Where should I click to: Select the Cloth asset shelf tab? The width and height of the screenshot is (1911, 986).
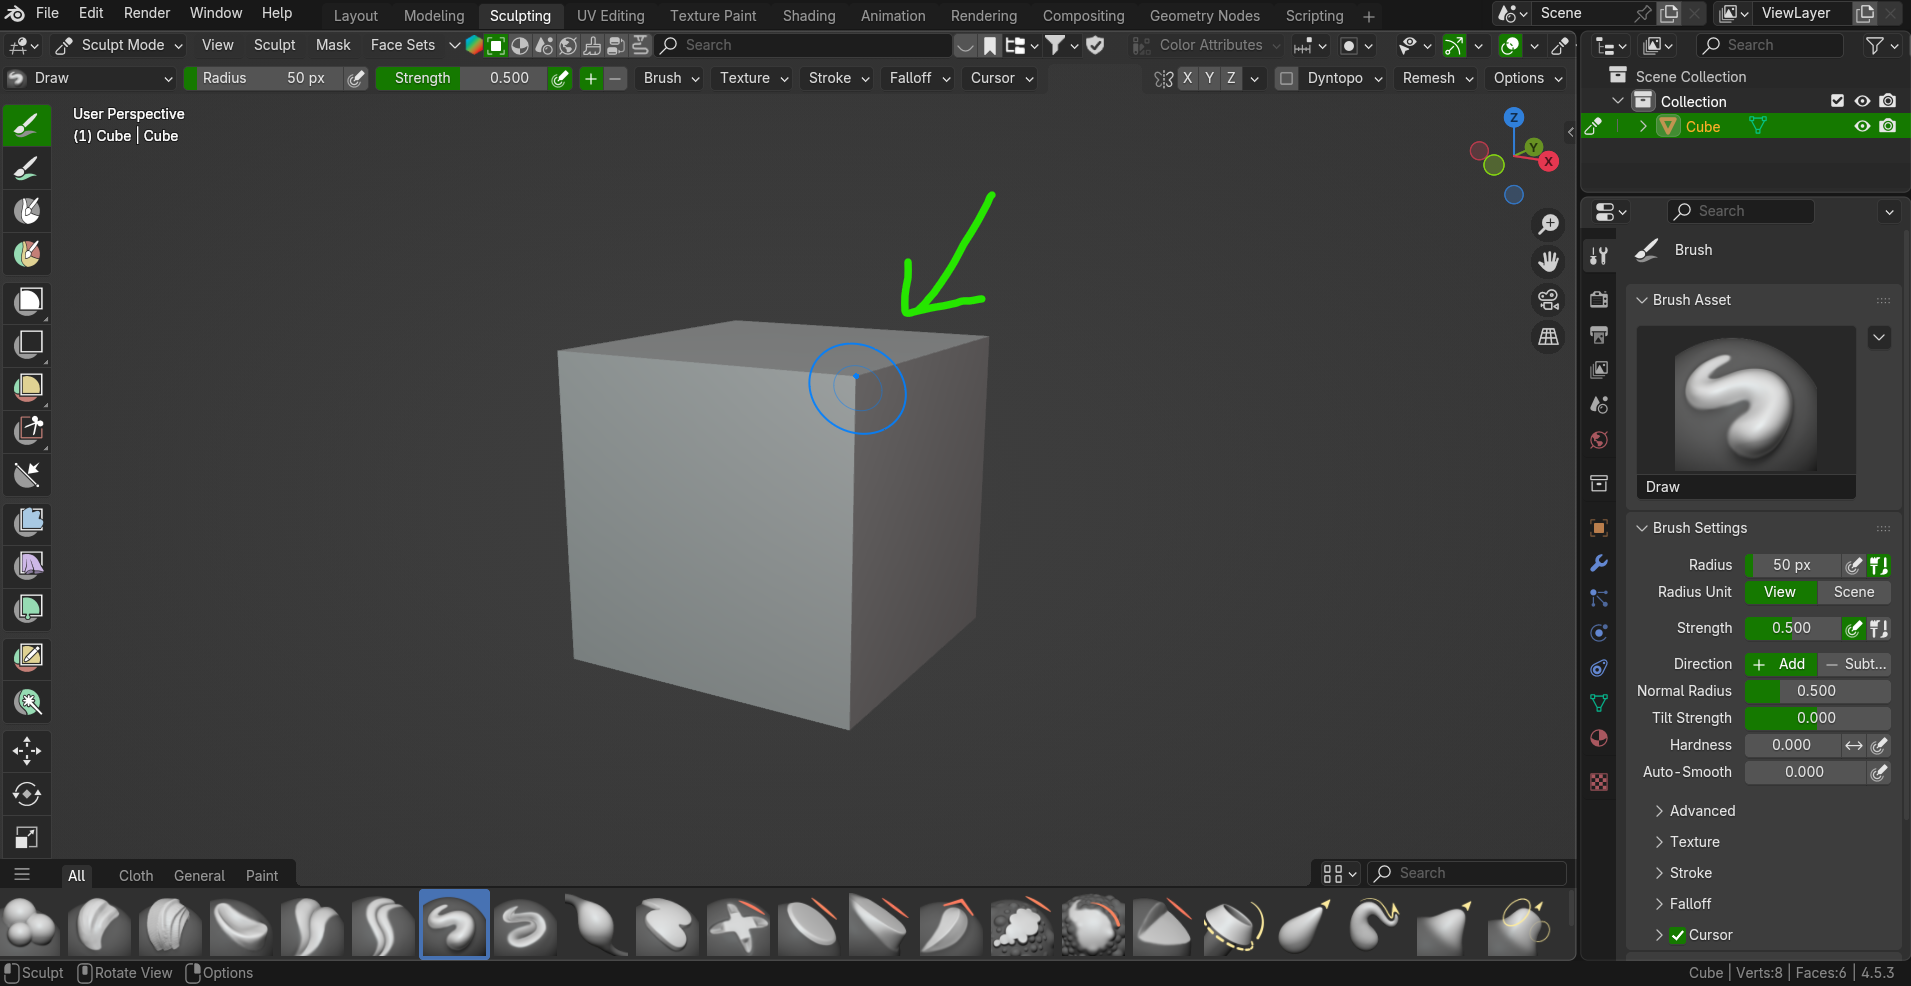pyautogui.click(x=136, y=876)
